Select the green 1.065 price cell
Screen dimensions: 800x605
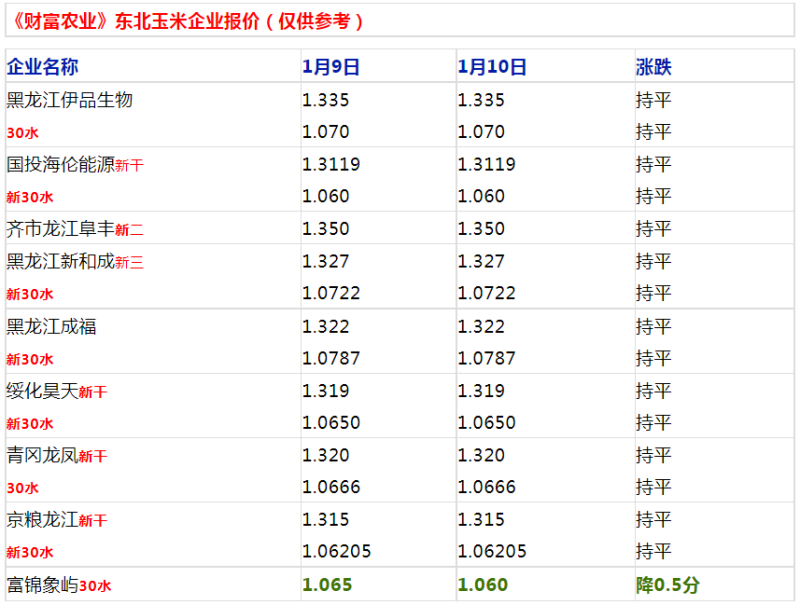tap(327, 585)
